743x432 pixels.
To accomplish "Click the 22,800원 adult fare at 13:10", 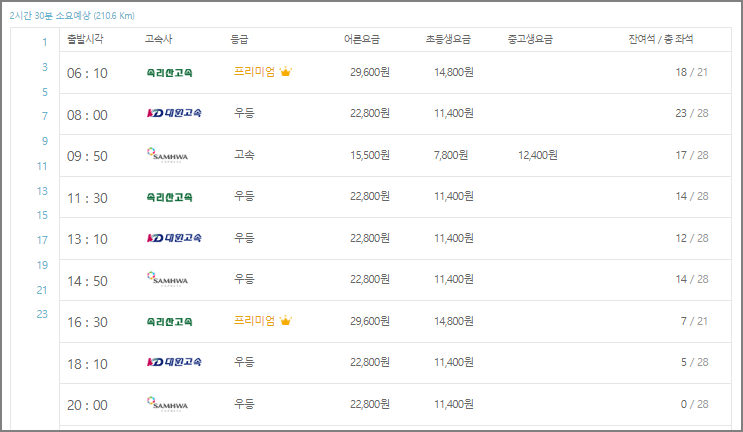I will click(370, 238).
